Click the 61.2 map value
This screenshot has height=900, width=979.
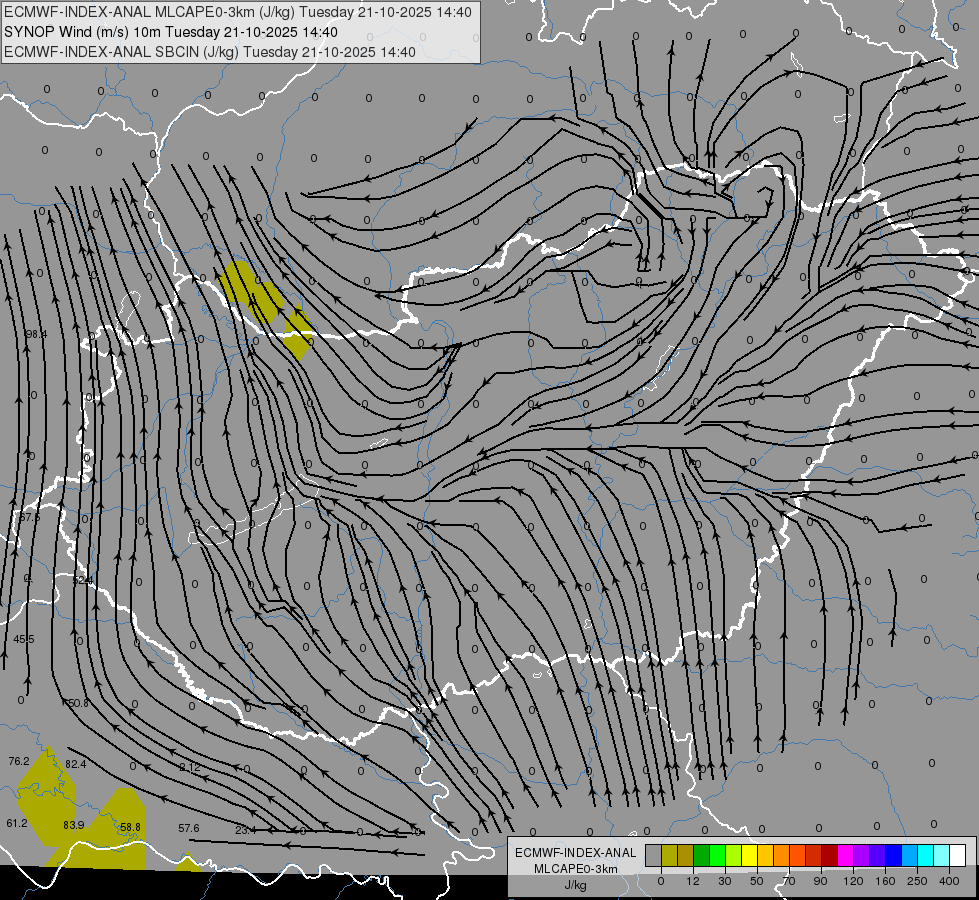click(x=17, y=823)
